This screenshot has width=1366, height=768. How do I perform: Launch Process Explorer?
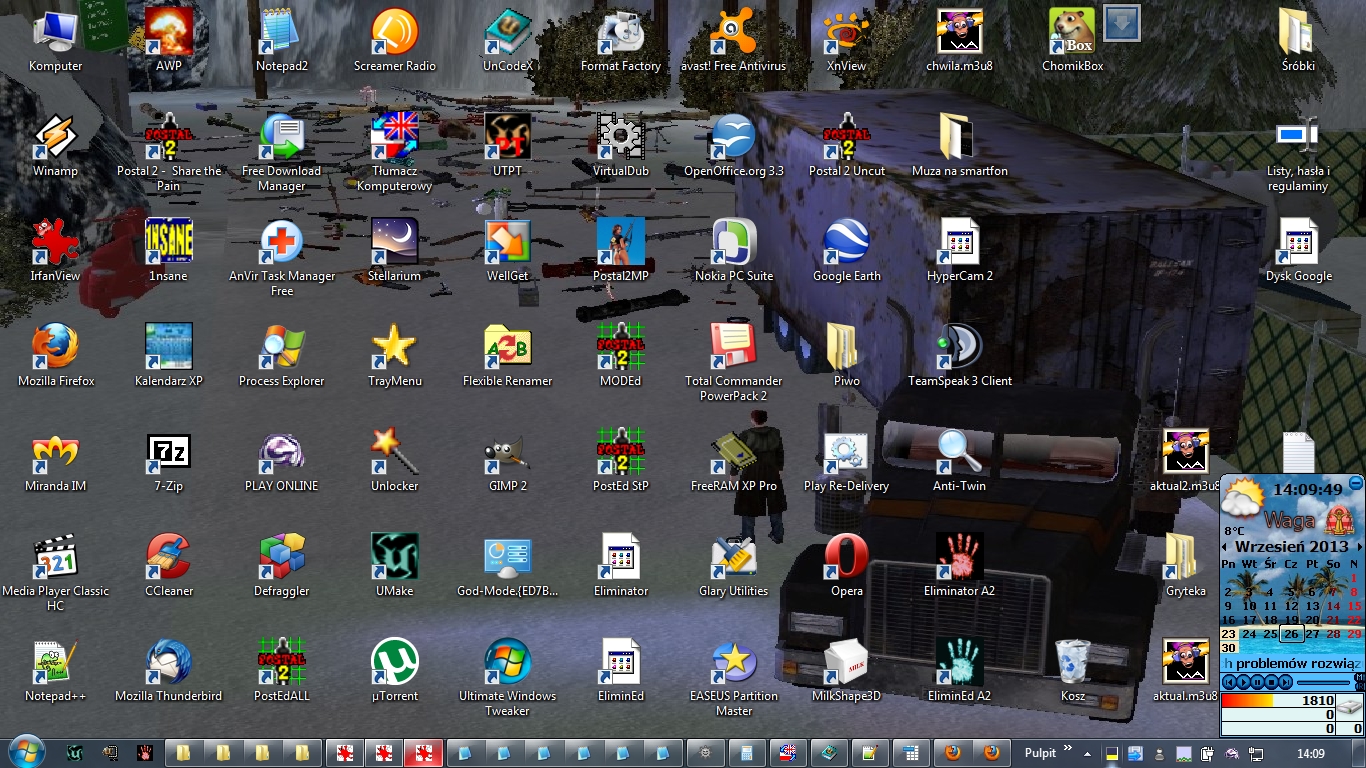click(281, 355)
